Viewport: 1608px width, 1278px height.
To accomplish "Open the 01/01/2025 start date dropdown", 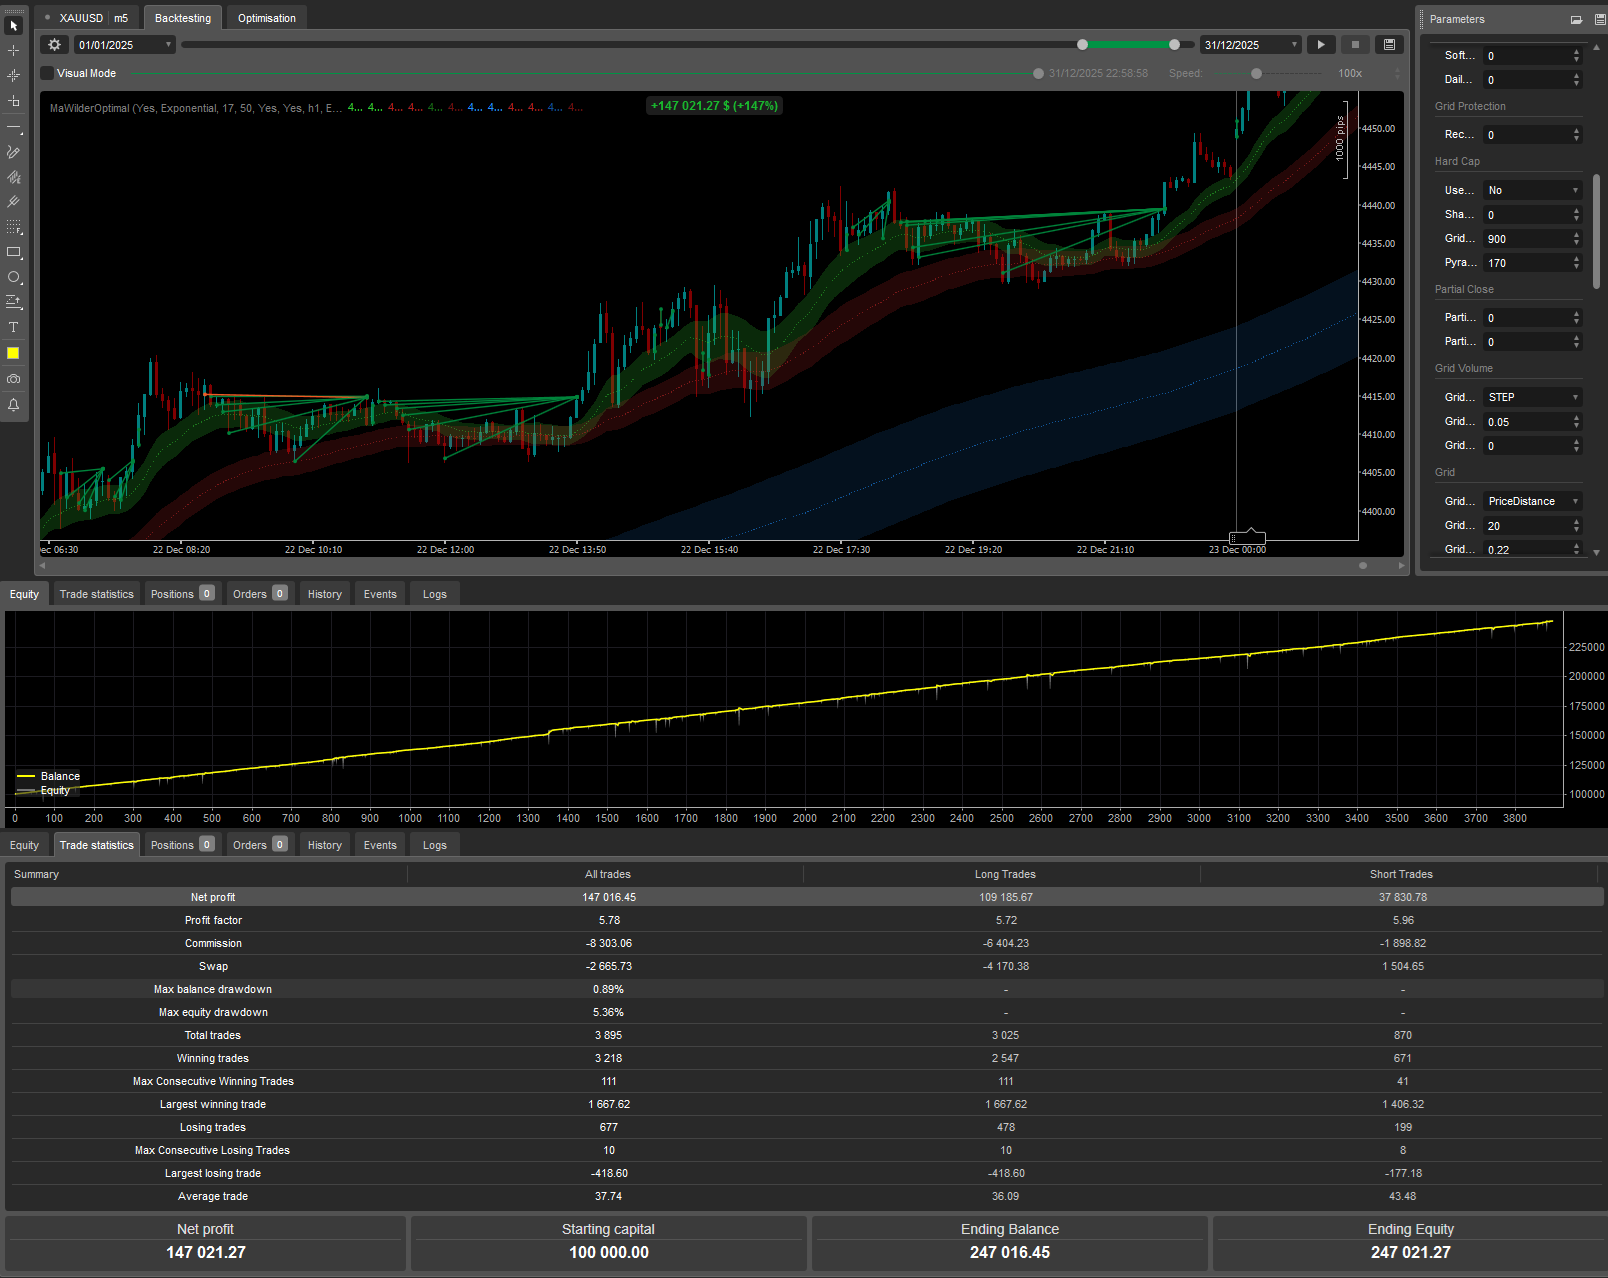I will pos(125,45).
